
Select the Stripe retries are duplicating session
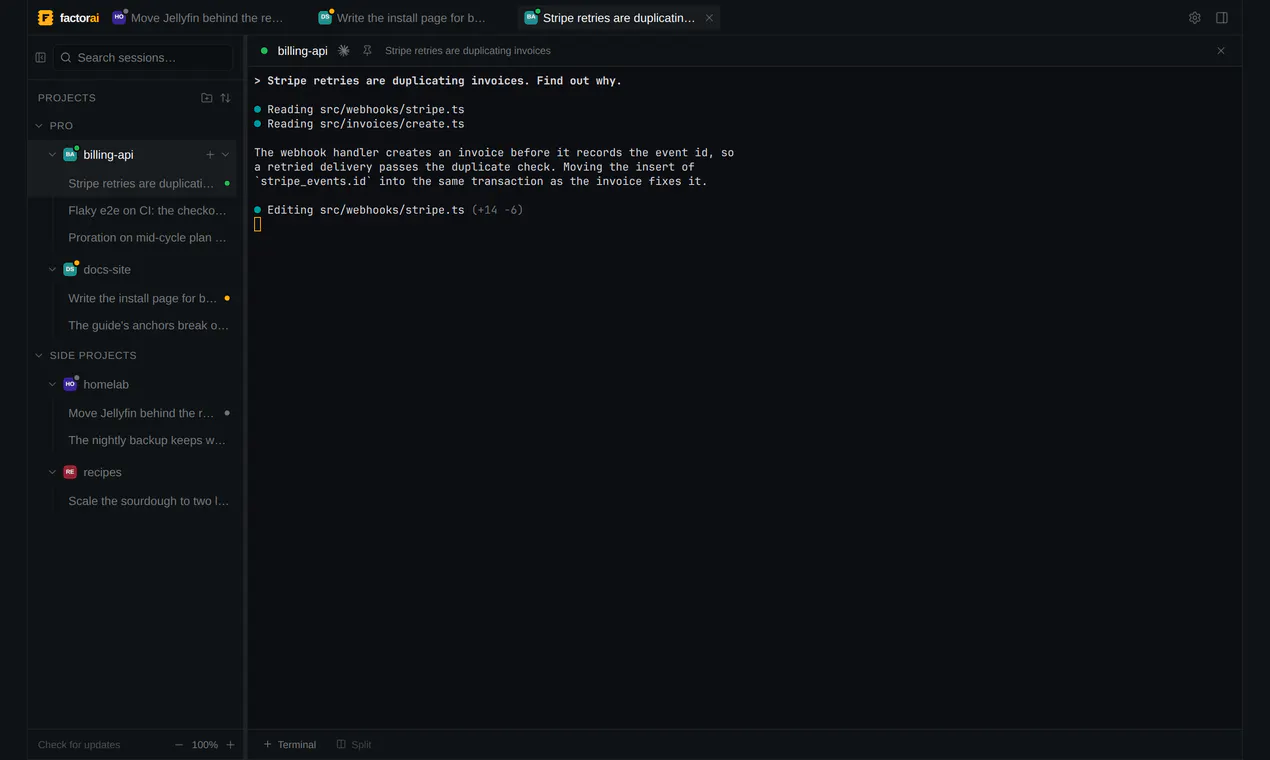click(141, 184)
